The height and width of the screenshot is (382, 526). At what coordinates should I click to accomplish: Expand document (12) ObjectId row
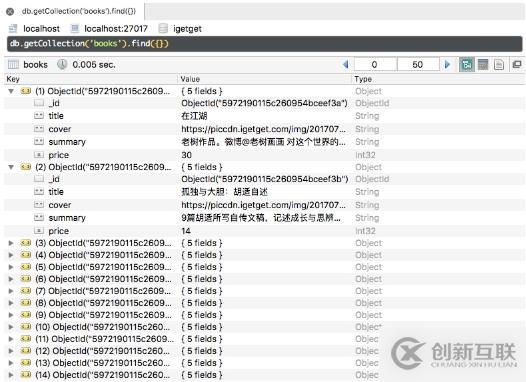coord(11,351)
